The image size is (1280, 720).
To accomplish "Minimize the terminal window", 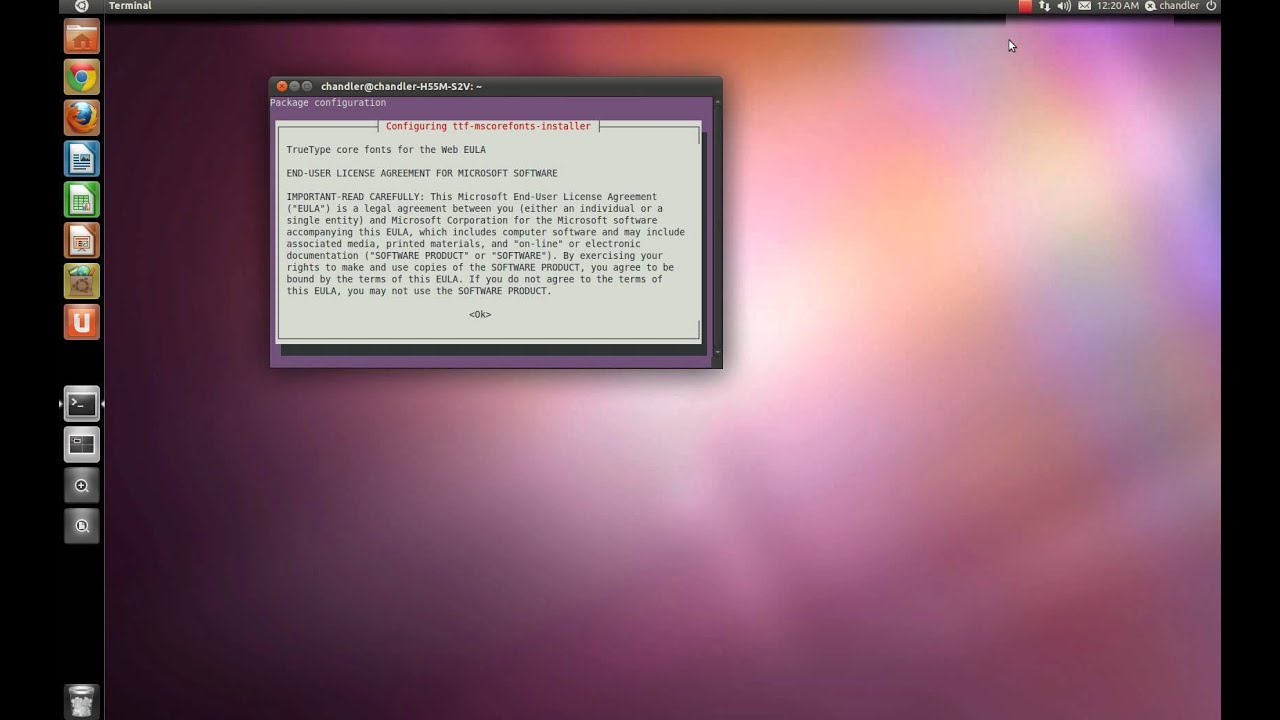I will (x=295, y=87).
